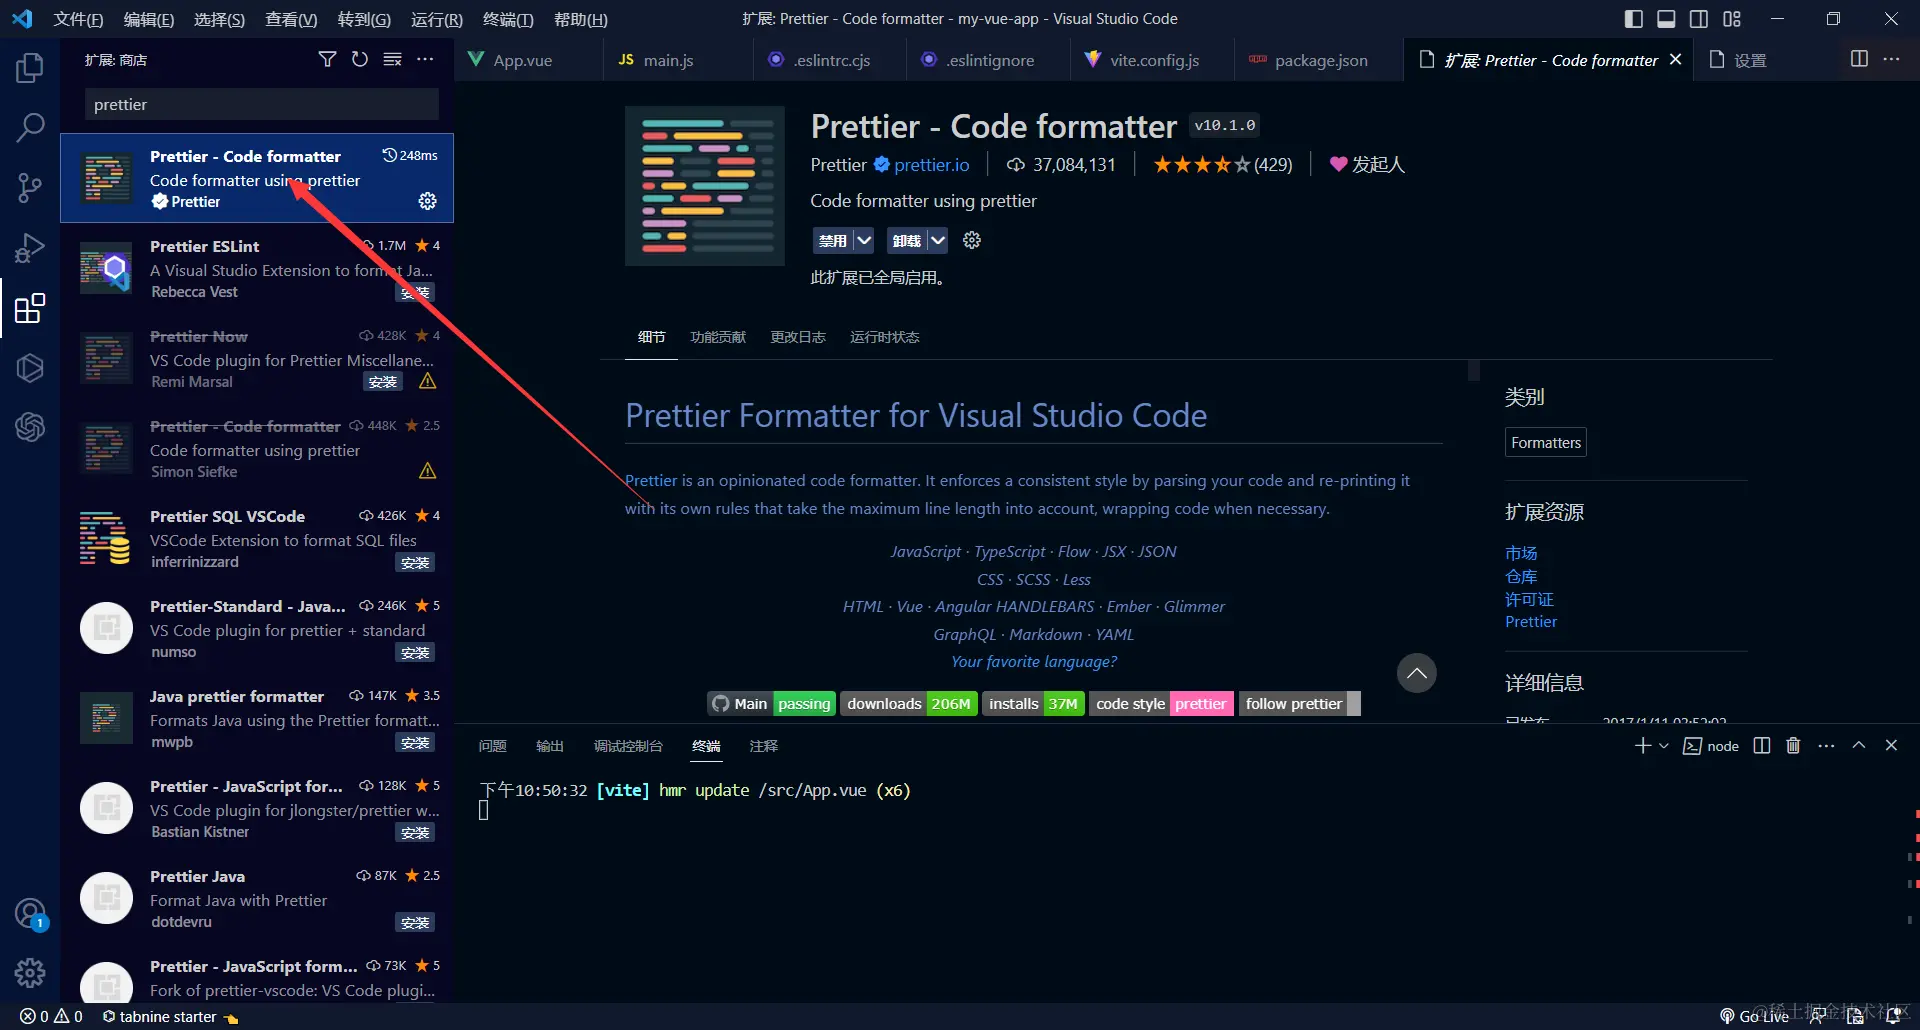This screenshot has width=1920, height=1030.
Task: Open the ChatGPT icon in activity bar
Action: coord(30,427)
